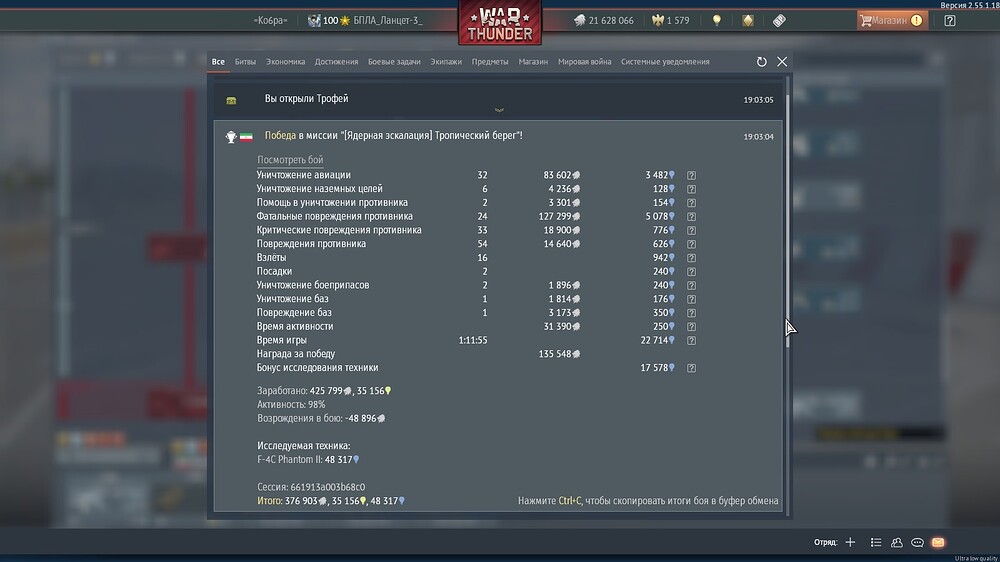Click the refresh log icon

(x=762, y=62)
